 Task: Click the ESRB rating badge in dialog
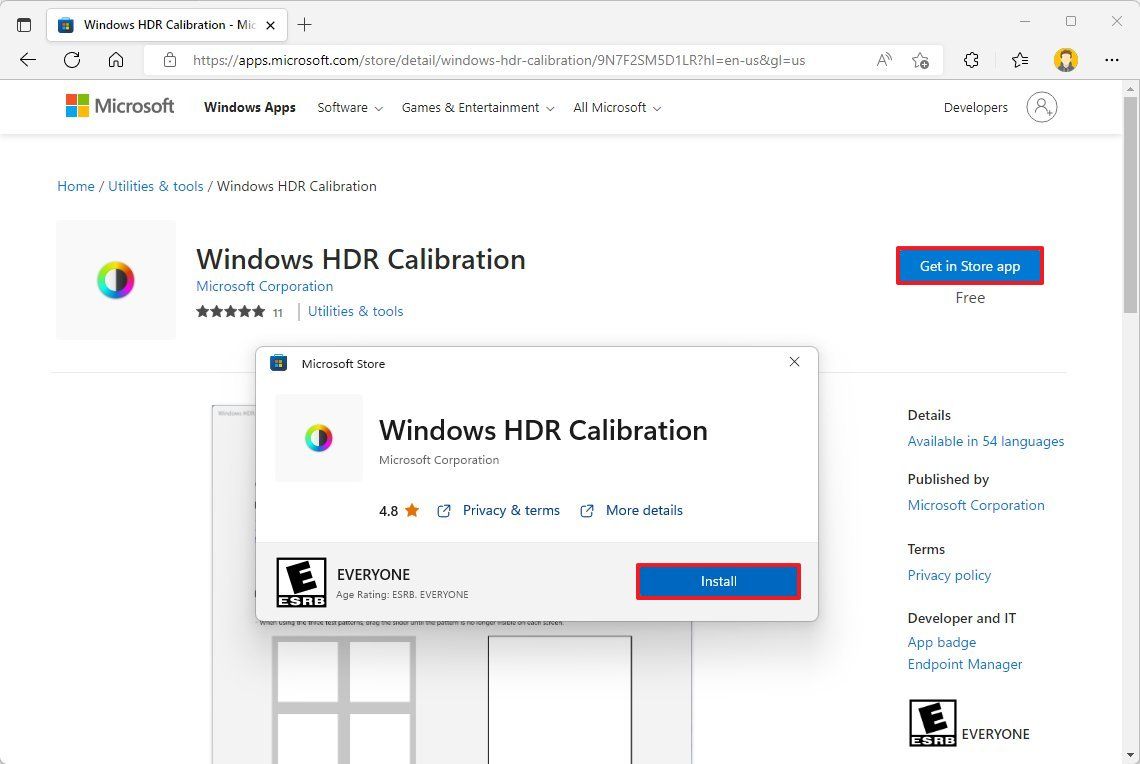(x=301, y=582)
